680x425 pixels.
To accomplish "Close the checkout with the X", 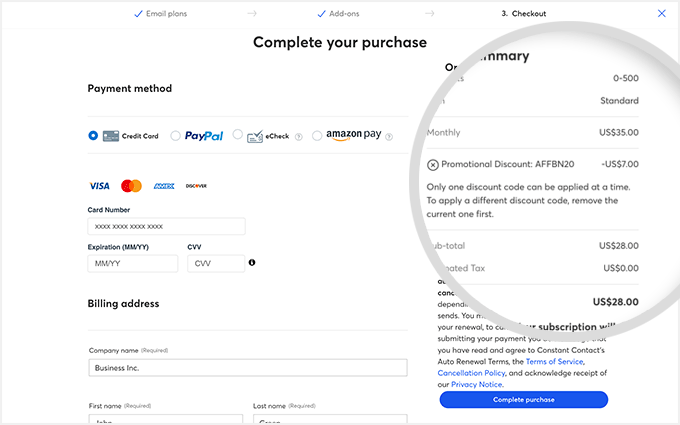I will (661, 14).
